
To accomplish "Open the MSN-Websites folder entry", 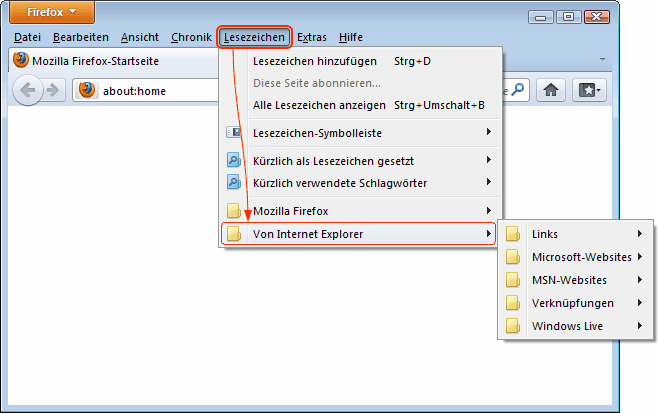I will (x=575, y=280).
